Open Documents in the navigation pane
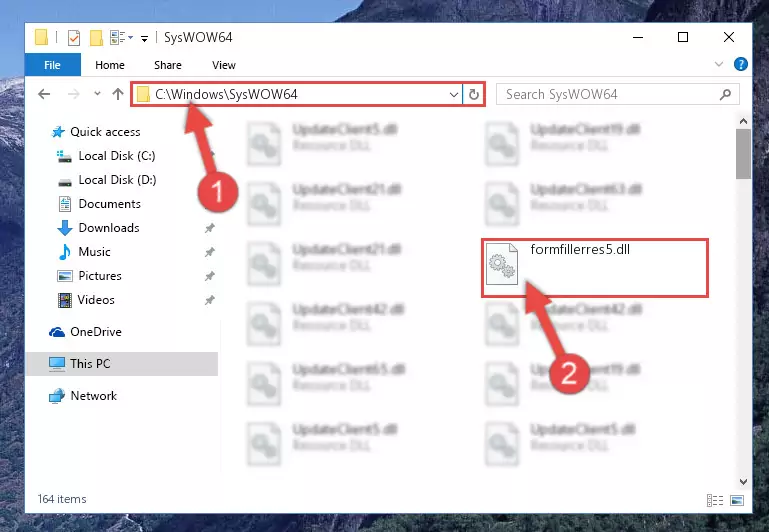 pyautogui.click(x=109, y=203)
